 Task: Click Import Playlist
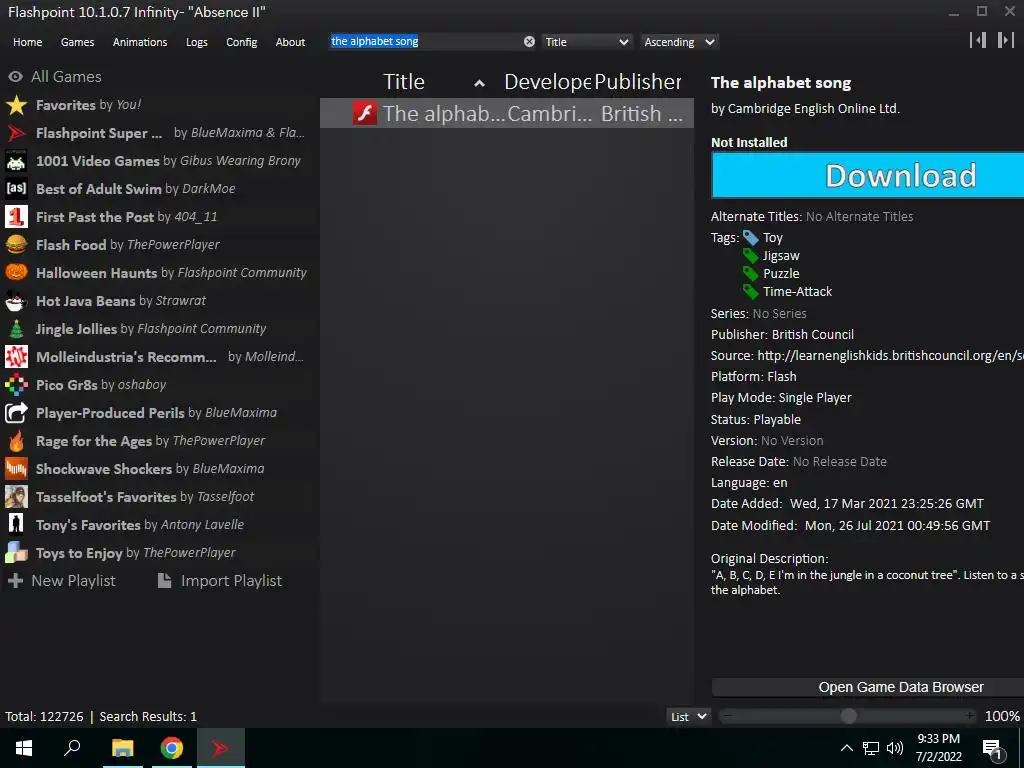[x=220, y=581]
